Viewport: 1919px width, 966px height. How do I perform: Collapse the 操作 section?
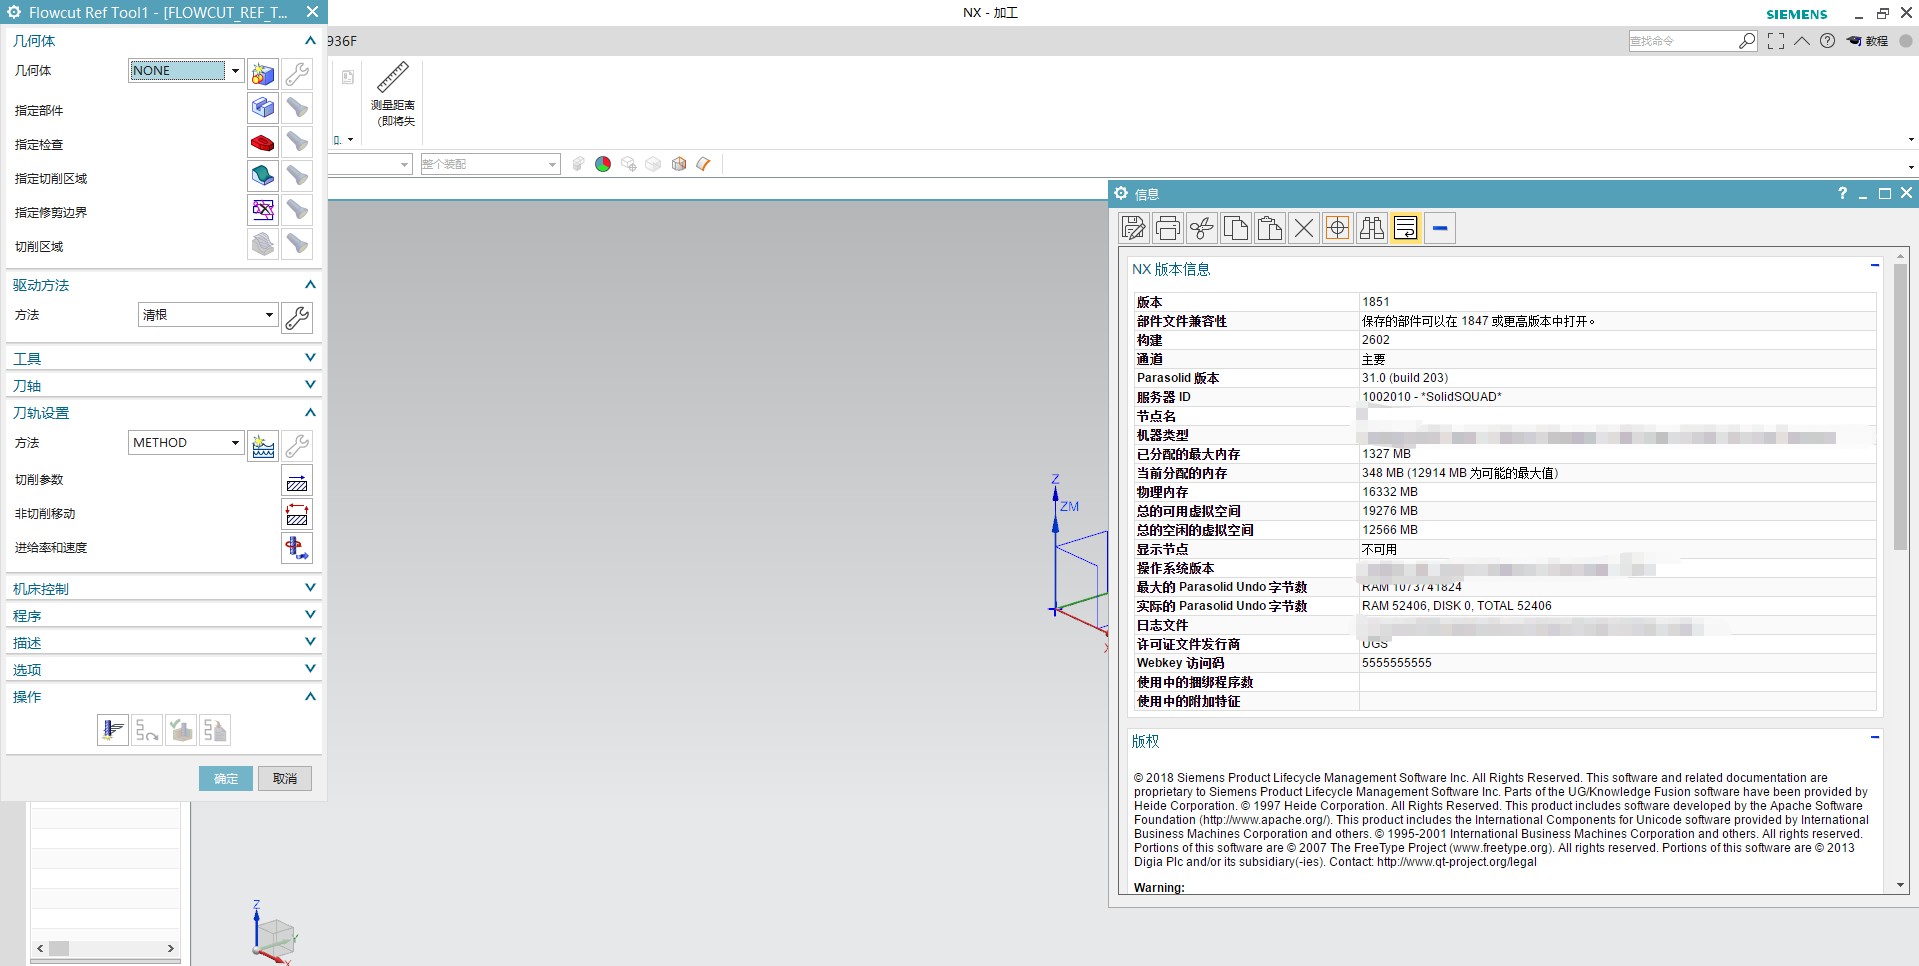click(x=310, y=697)
